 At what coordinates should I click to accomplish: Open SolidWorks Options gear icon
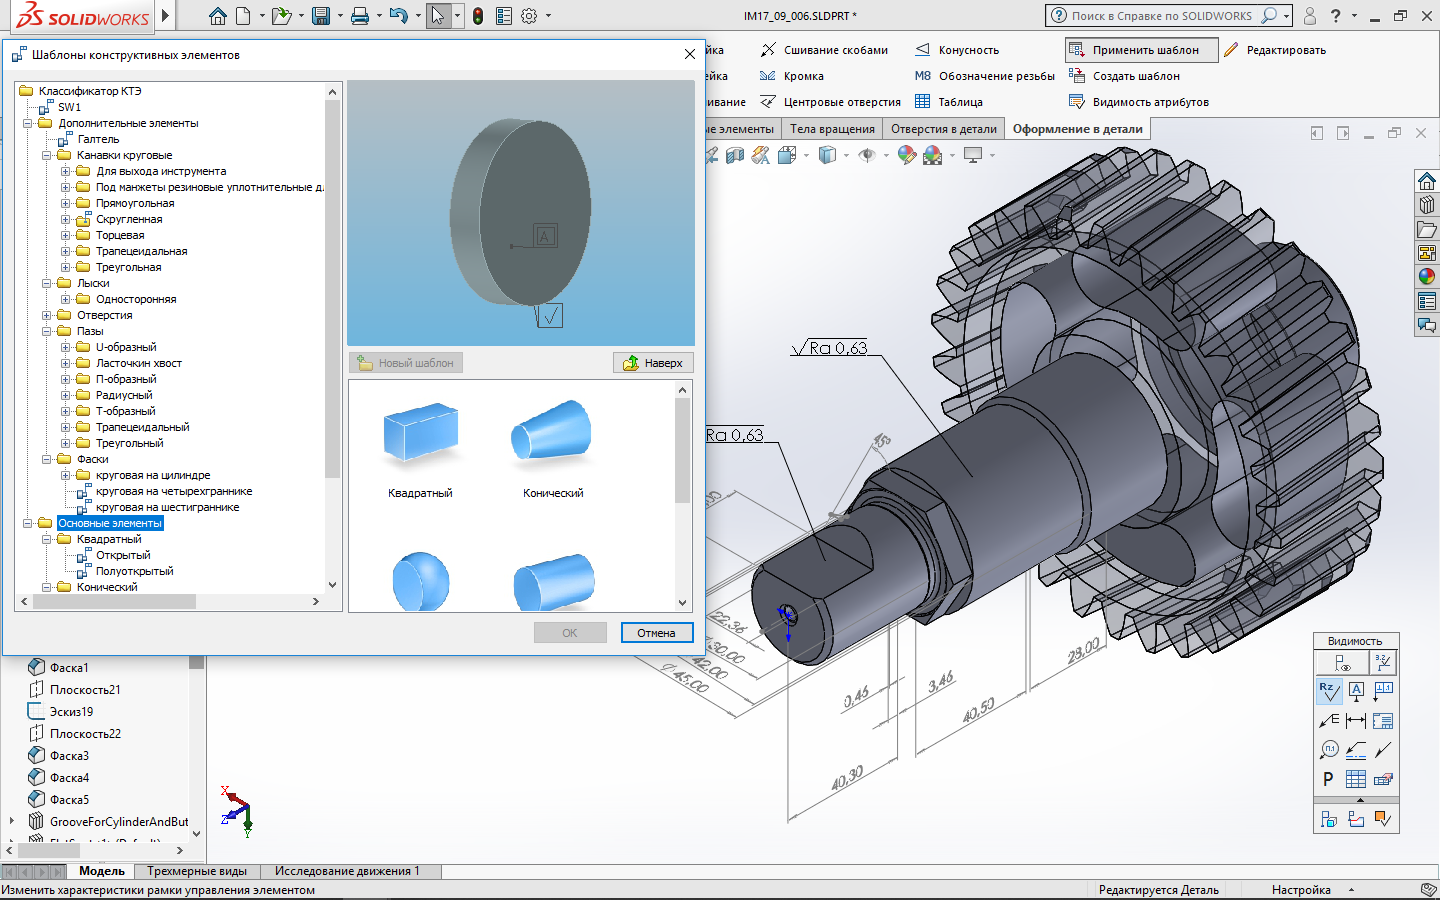(x=529, y=16)
